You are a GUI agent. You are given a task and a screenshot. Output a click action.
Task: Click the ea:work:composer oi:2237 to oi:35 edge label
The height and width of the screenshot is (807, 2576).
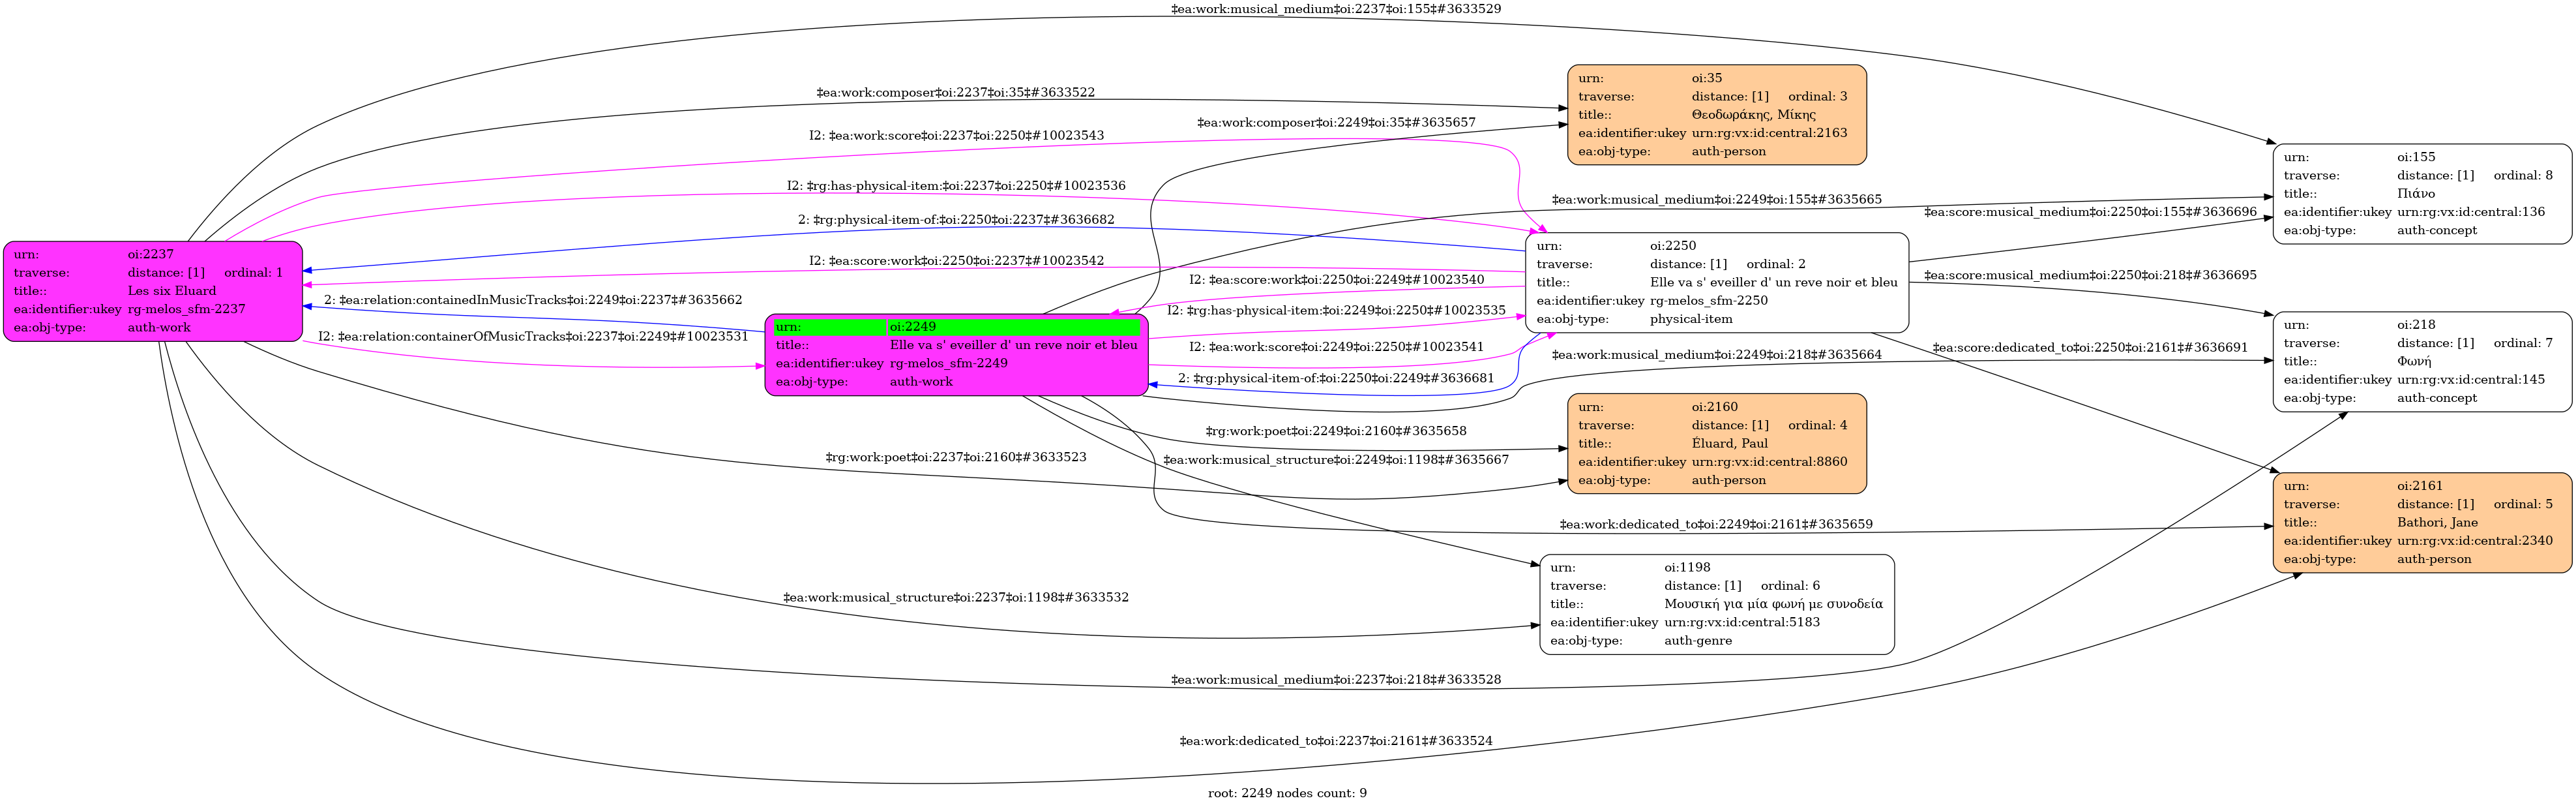pos(955,93)
